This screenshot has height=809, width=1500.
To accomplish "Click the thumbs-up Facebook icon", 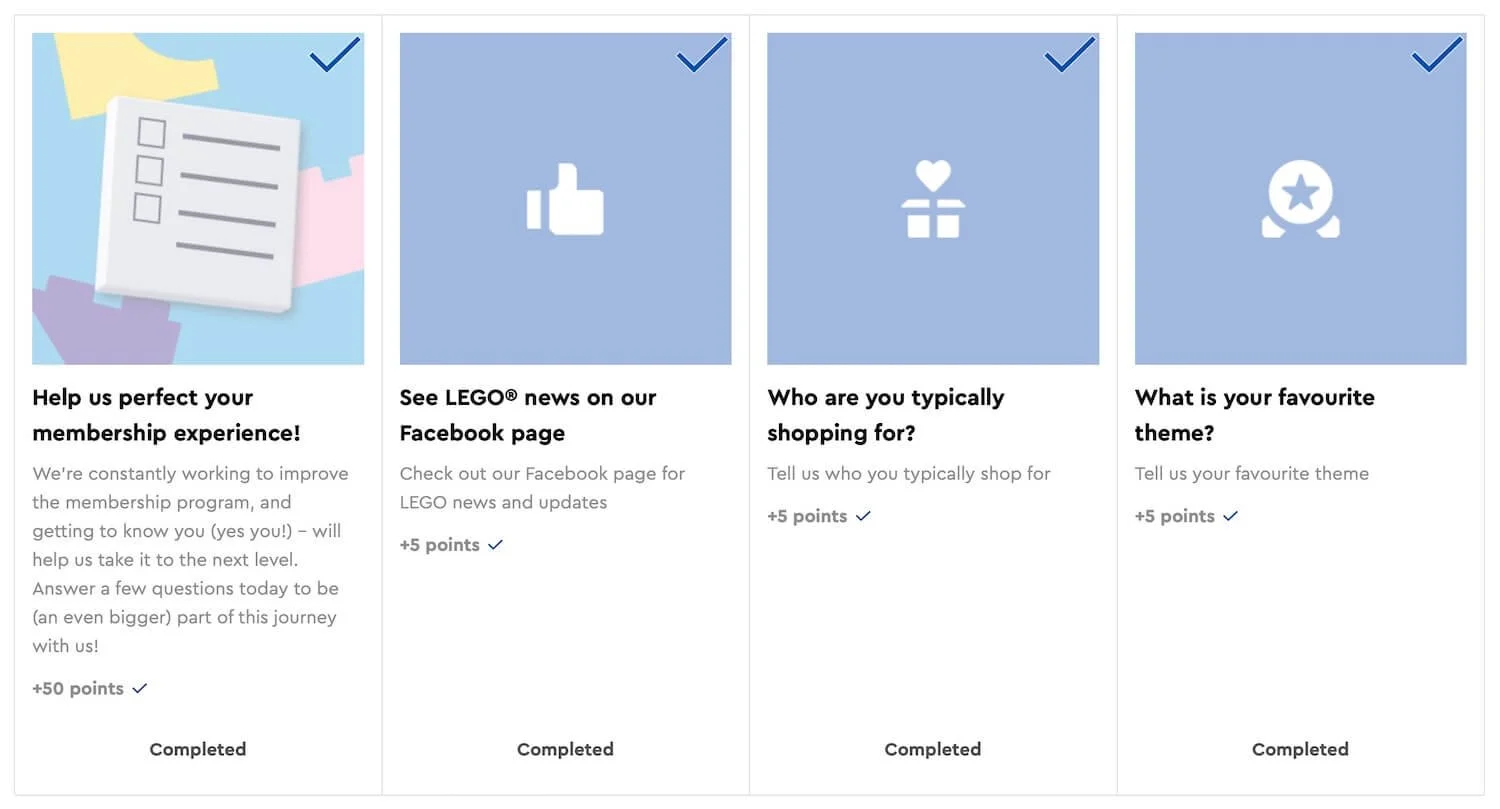I will tap(565, 199).
